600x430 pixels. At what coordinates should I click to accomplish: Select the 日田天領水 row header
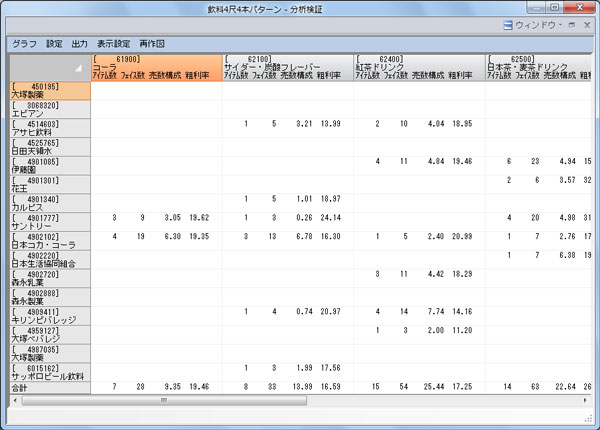click(x=50, y=147)
